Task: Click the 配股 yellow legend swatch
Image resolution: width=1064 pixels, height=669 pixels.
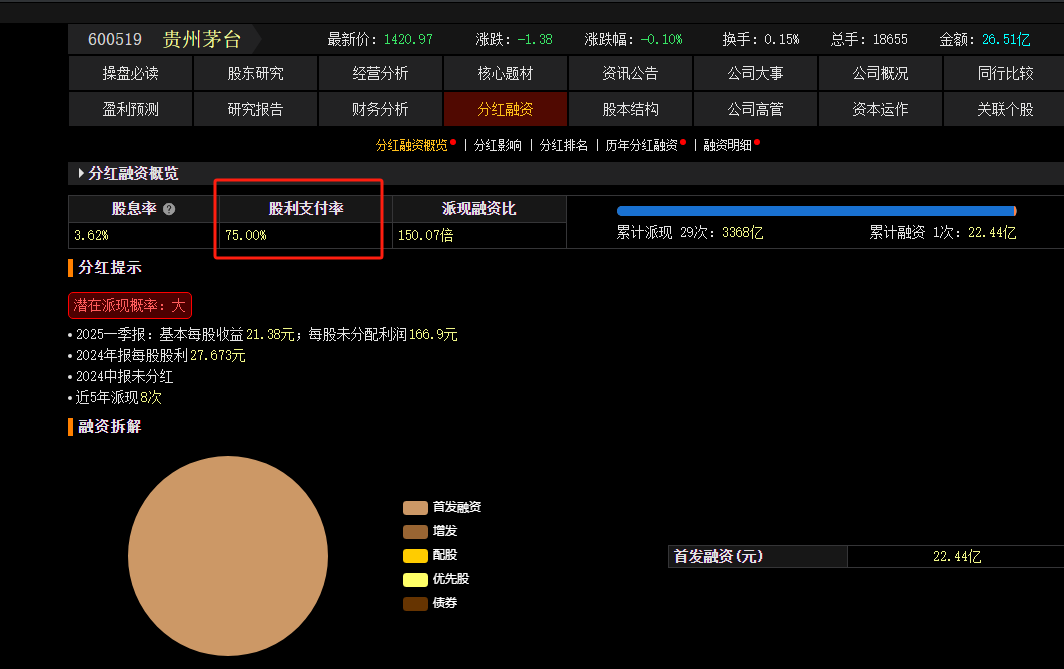Action: (x=415, y=556)
